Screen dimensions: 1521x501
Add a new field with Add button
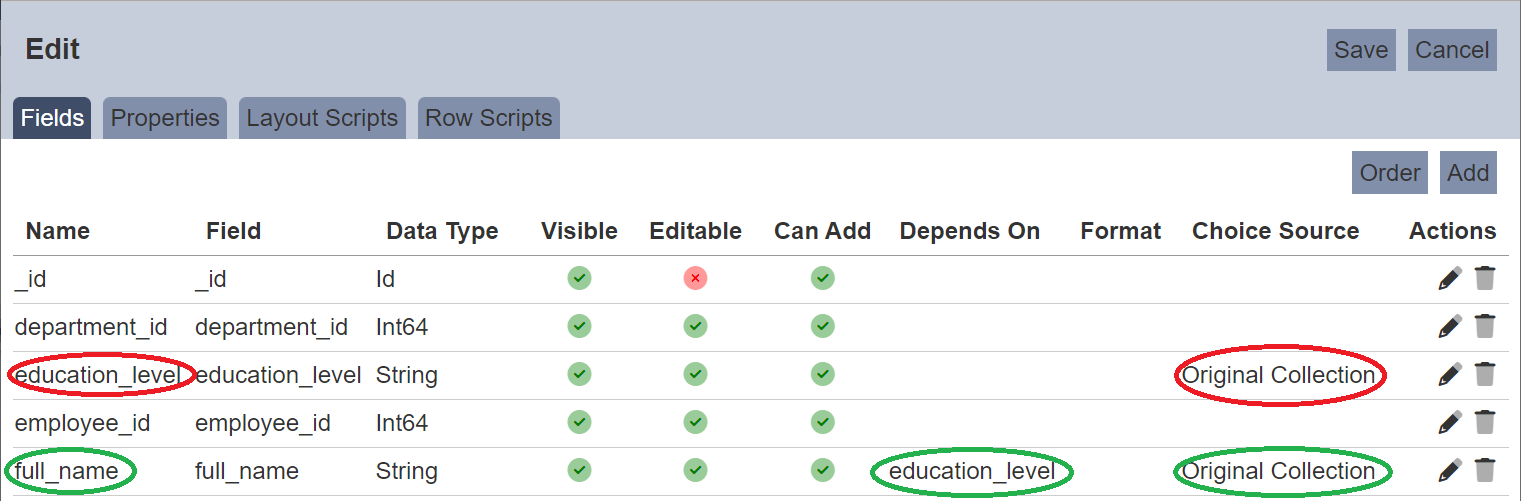[1468, 173]
